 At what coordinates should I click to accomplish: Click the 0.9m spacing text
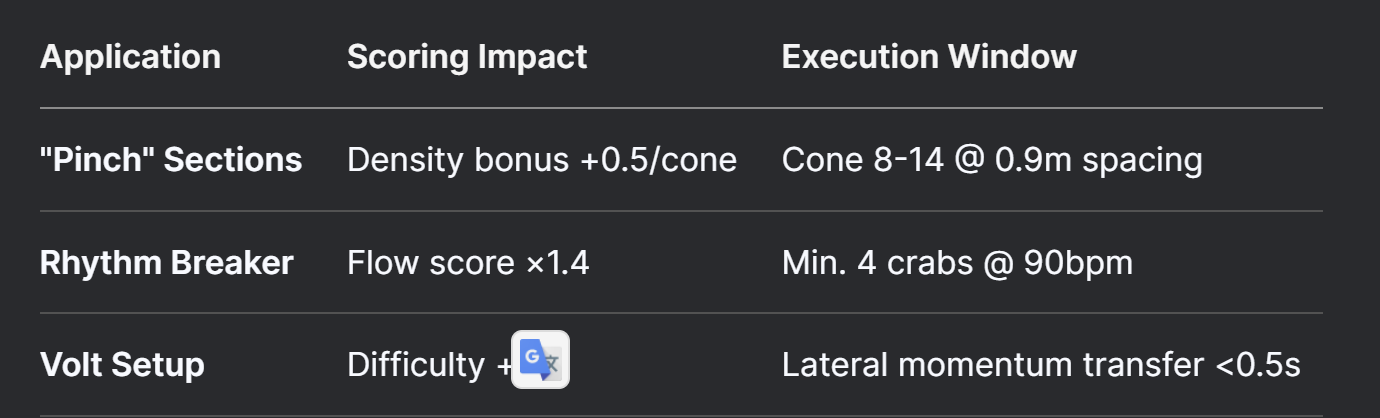click(1100, 159)
